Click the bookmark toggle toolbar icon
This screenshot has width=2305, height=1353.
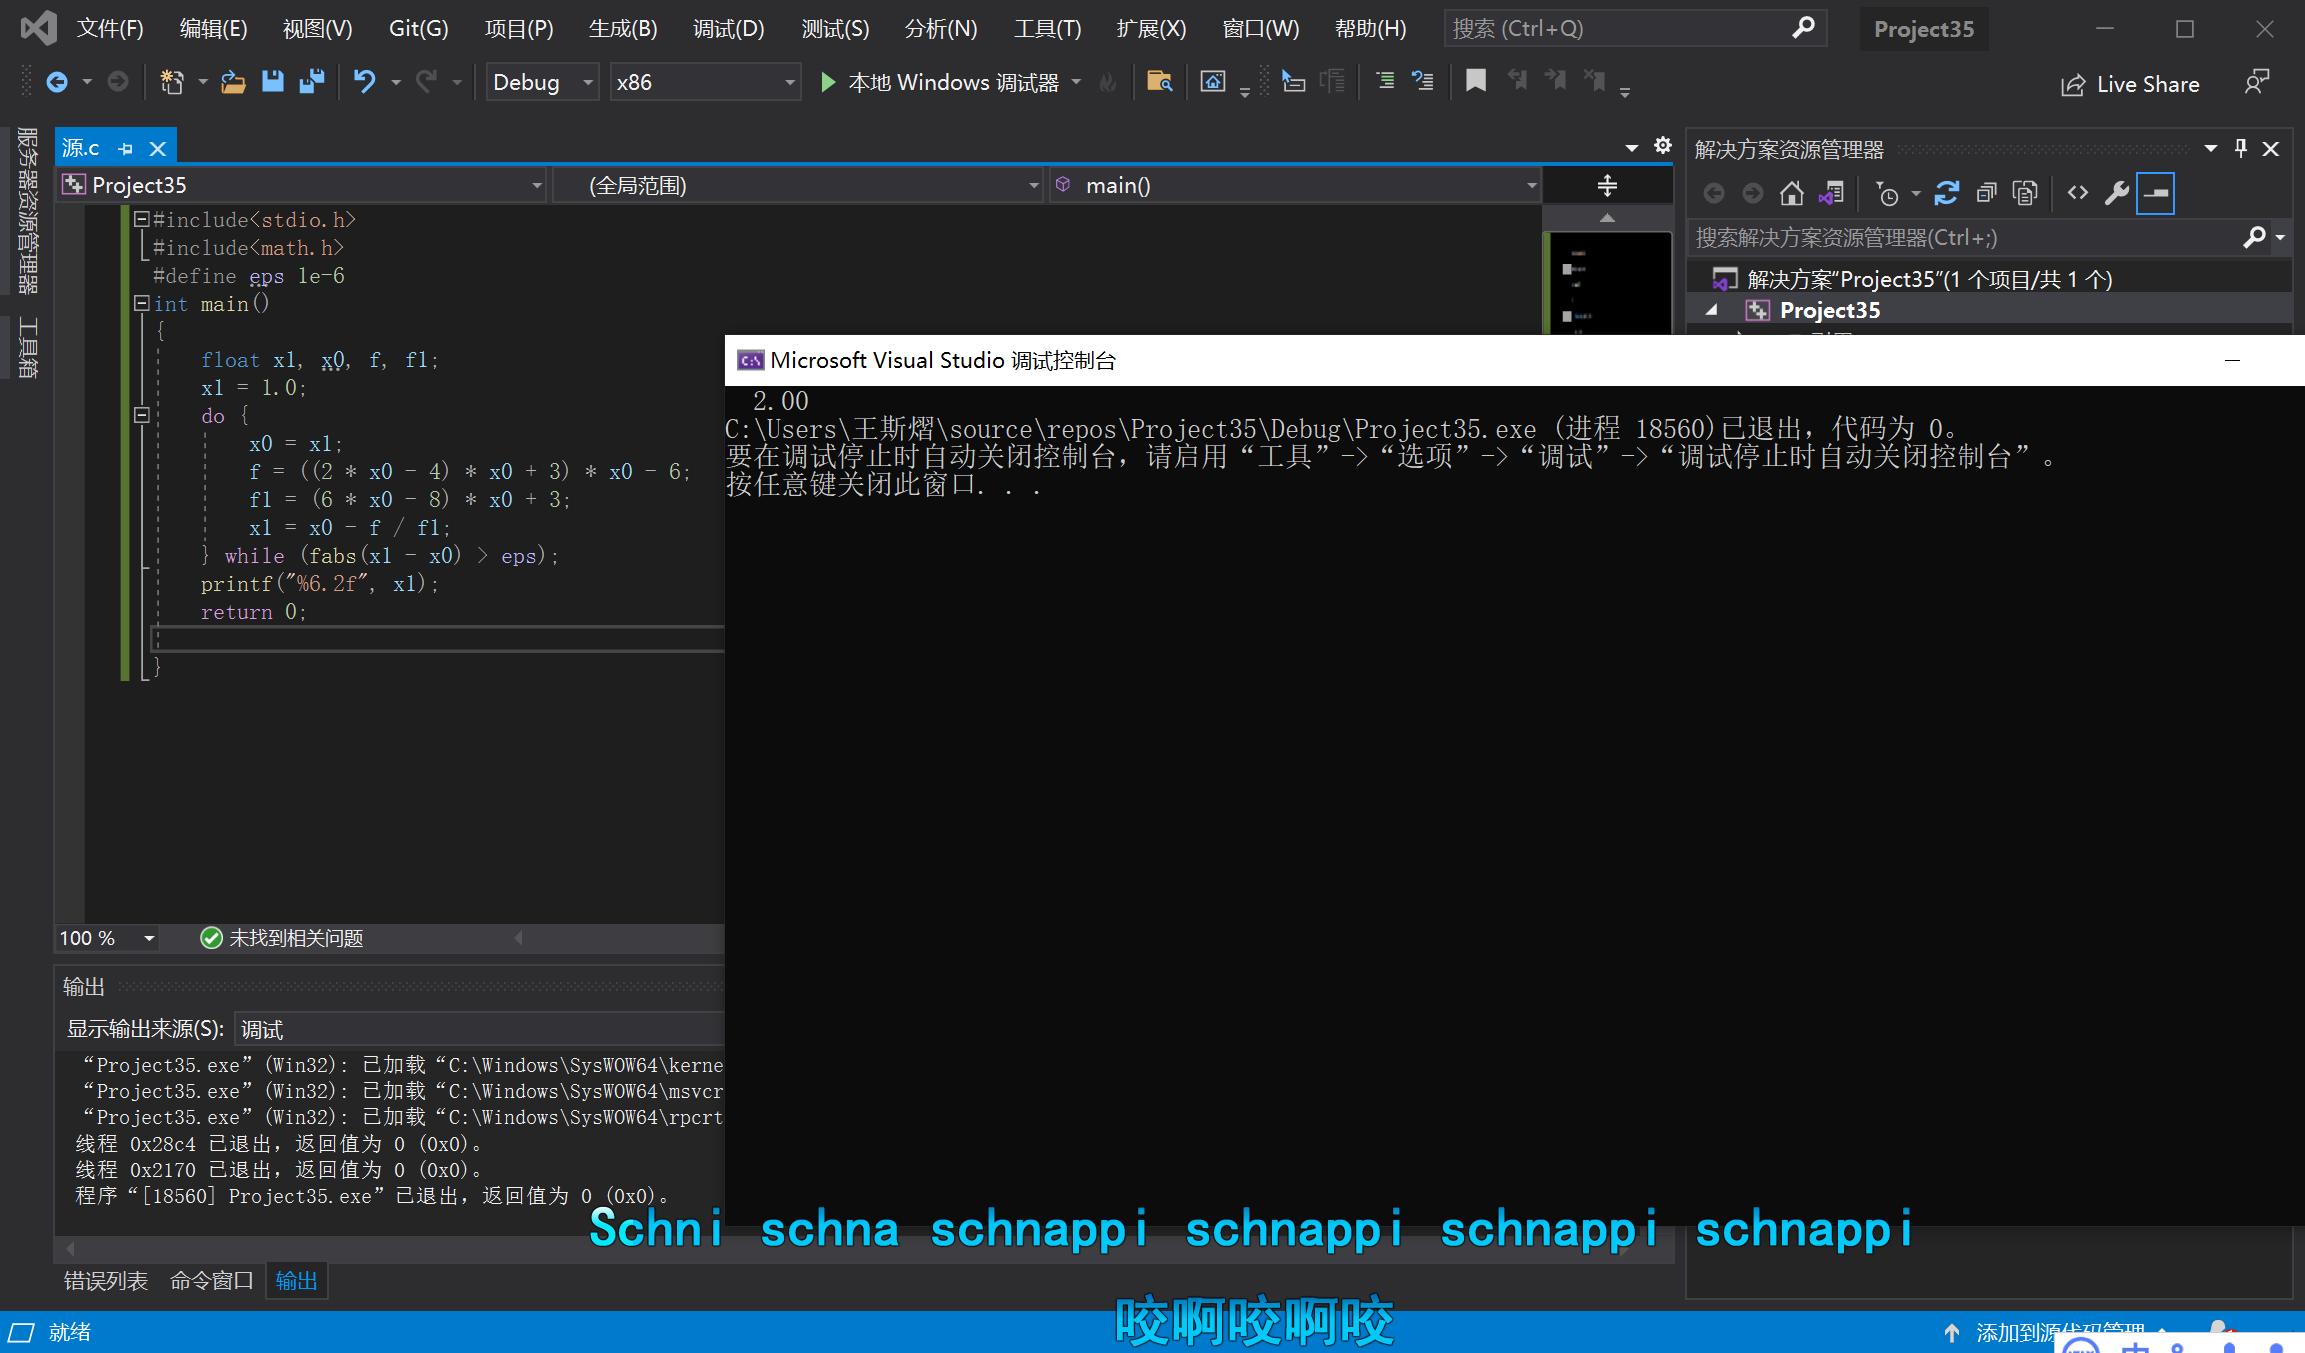(1475, 81)
